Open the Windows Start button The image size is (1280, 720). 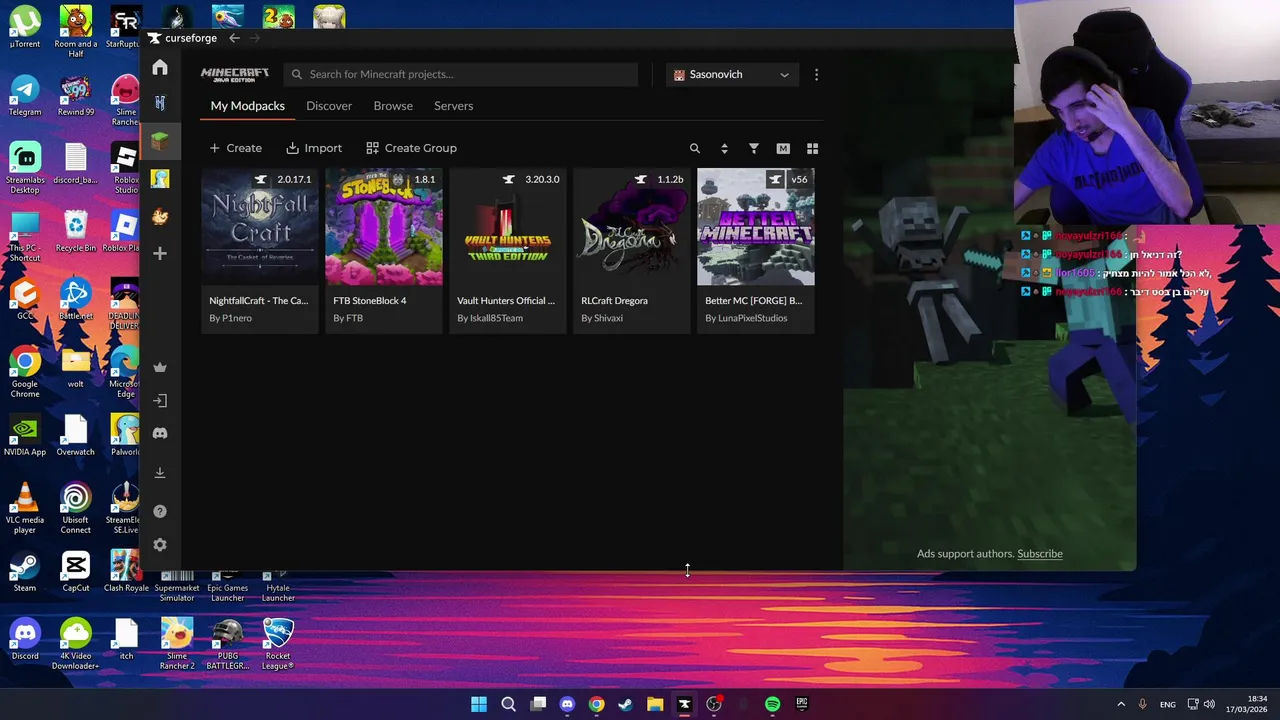[x=479, y=704]
